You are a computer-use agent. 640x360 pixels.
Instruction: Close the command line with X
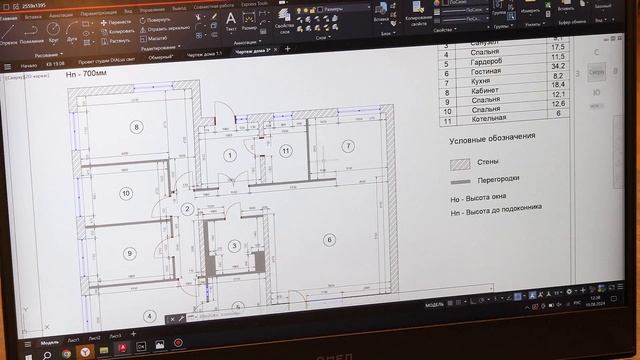pos(172,319)
